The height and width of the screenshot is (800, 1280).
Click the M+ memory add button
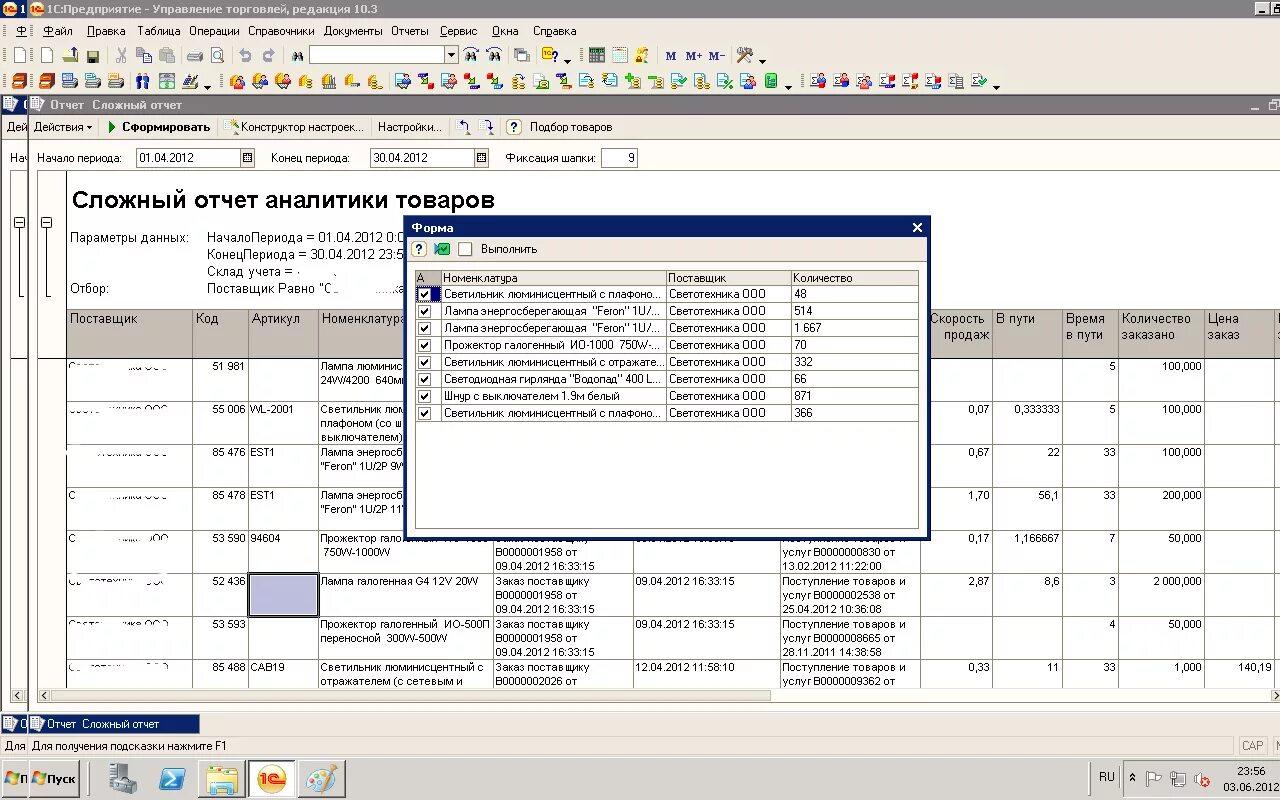point(693,56)
